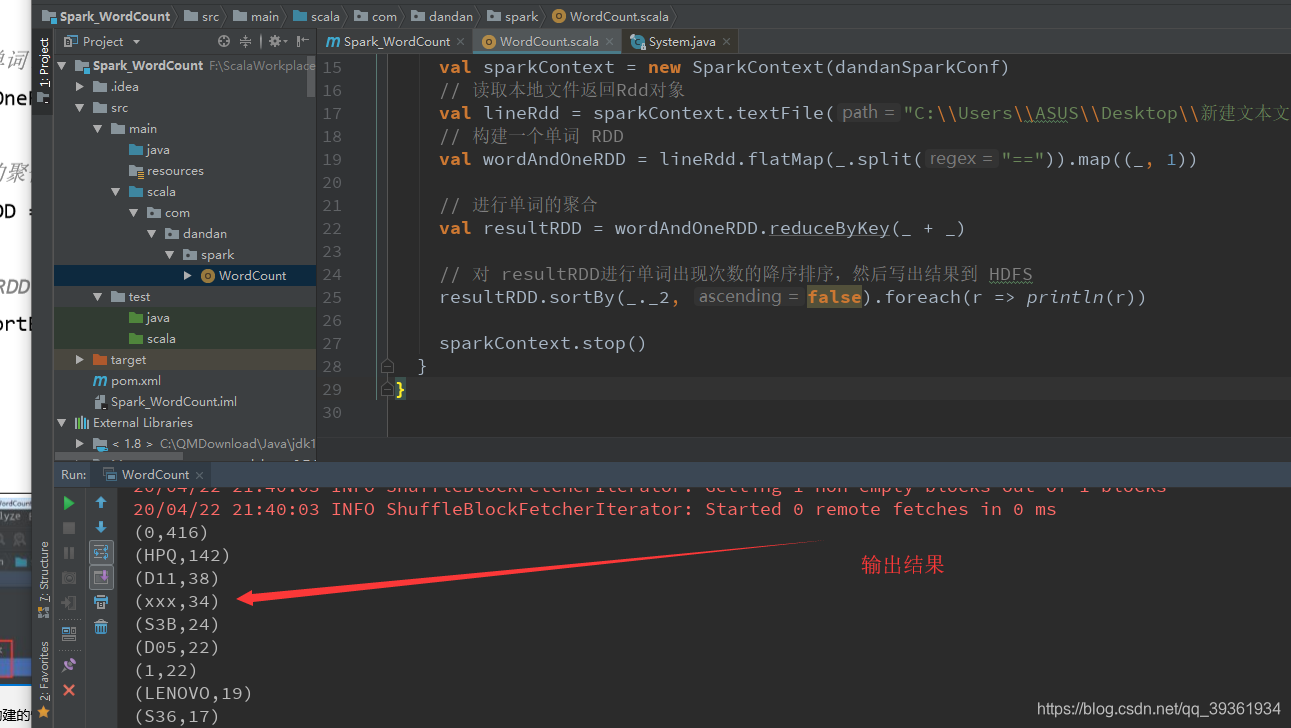Click WordCount.scala breadcrumb in navigation bar
The image size is (1291, 728).
610,17
